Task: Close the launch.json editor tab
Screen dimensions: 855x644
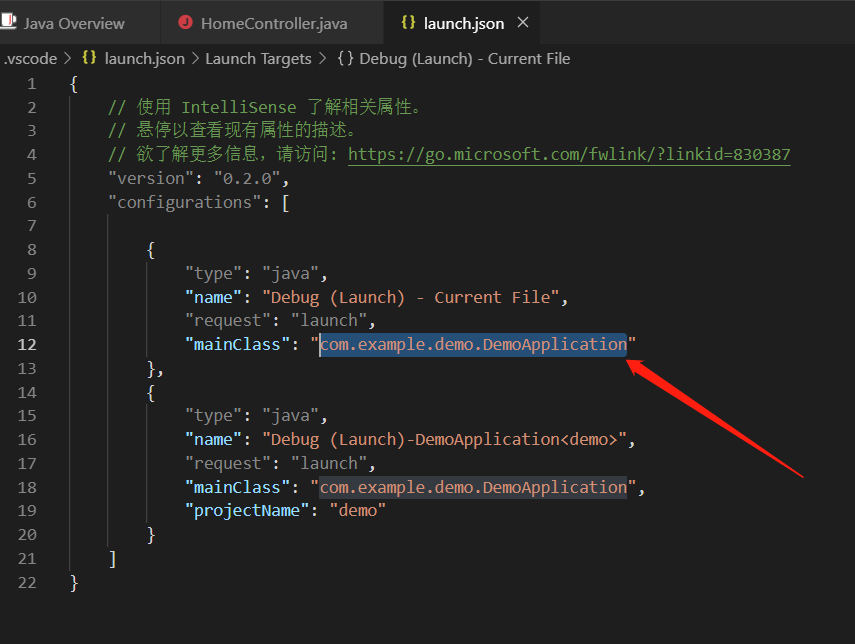Action: 523,22
